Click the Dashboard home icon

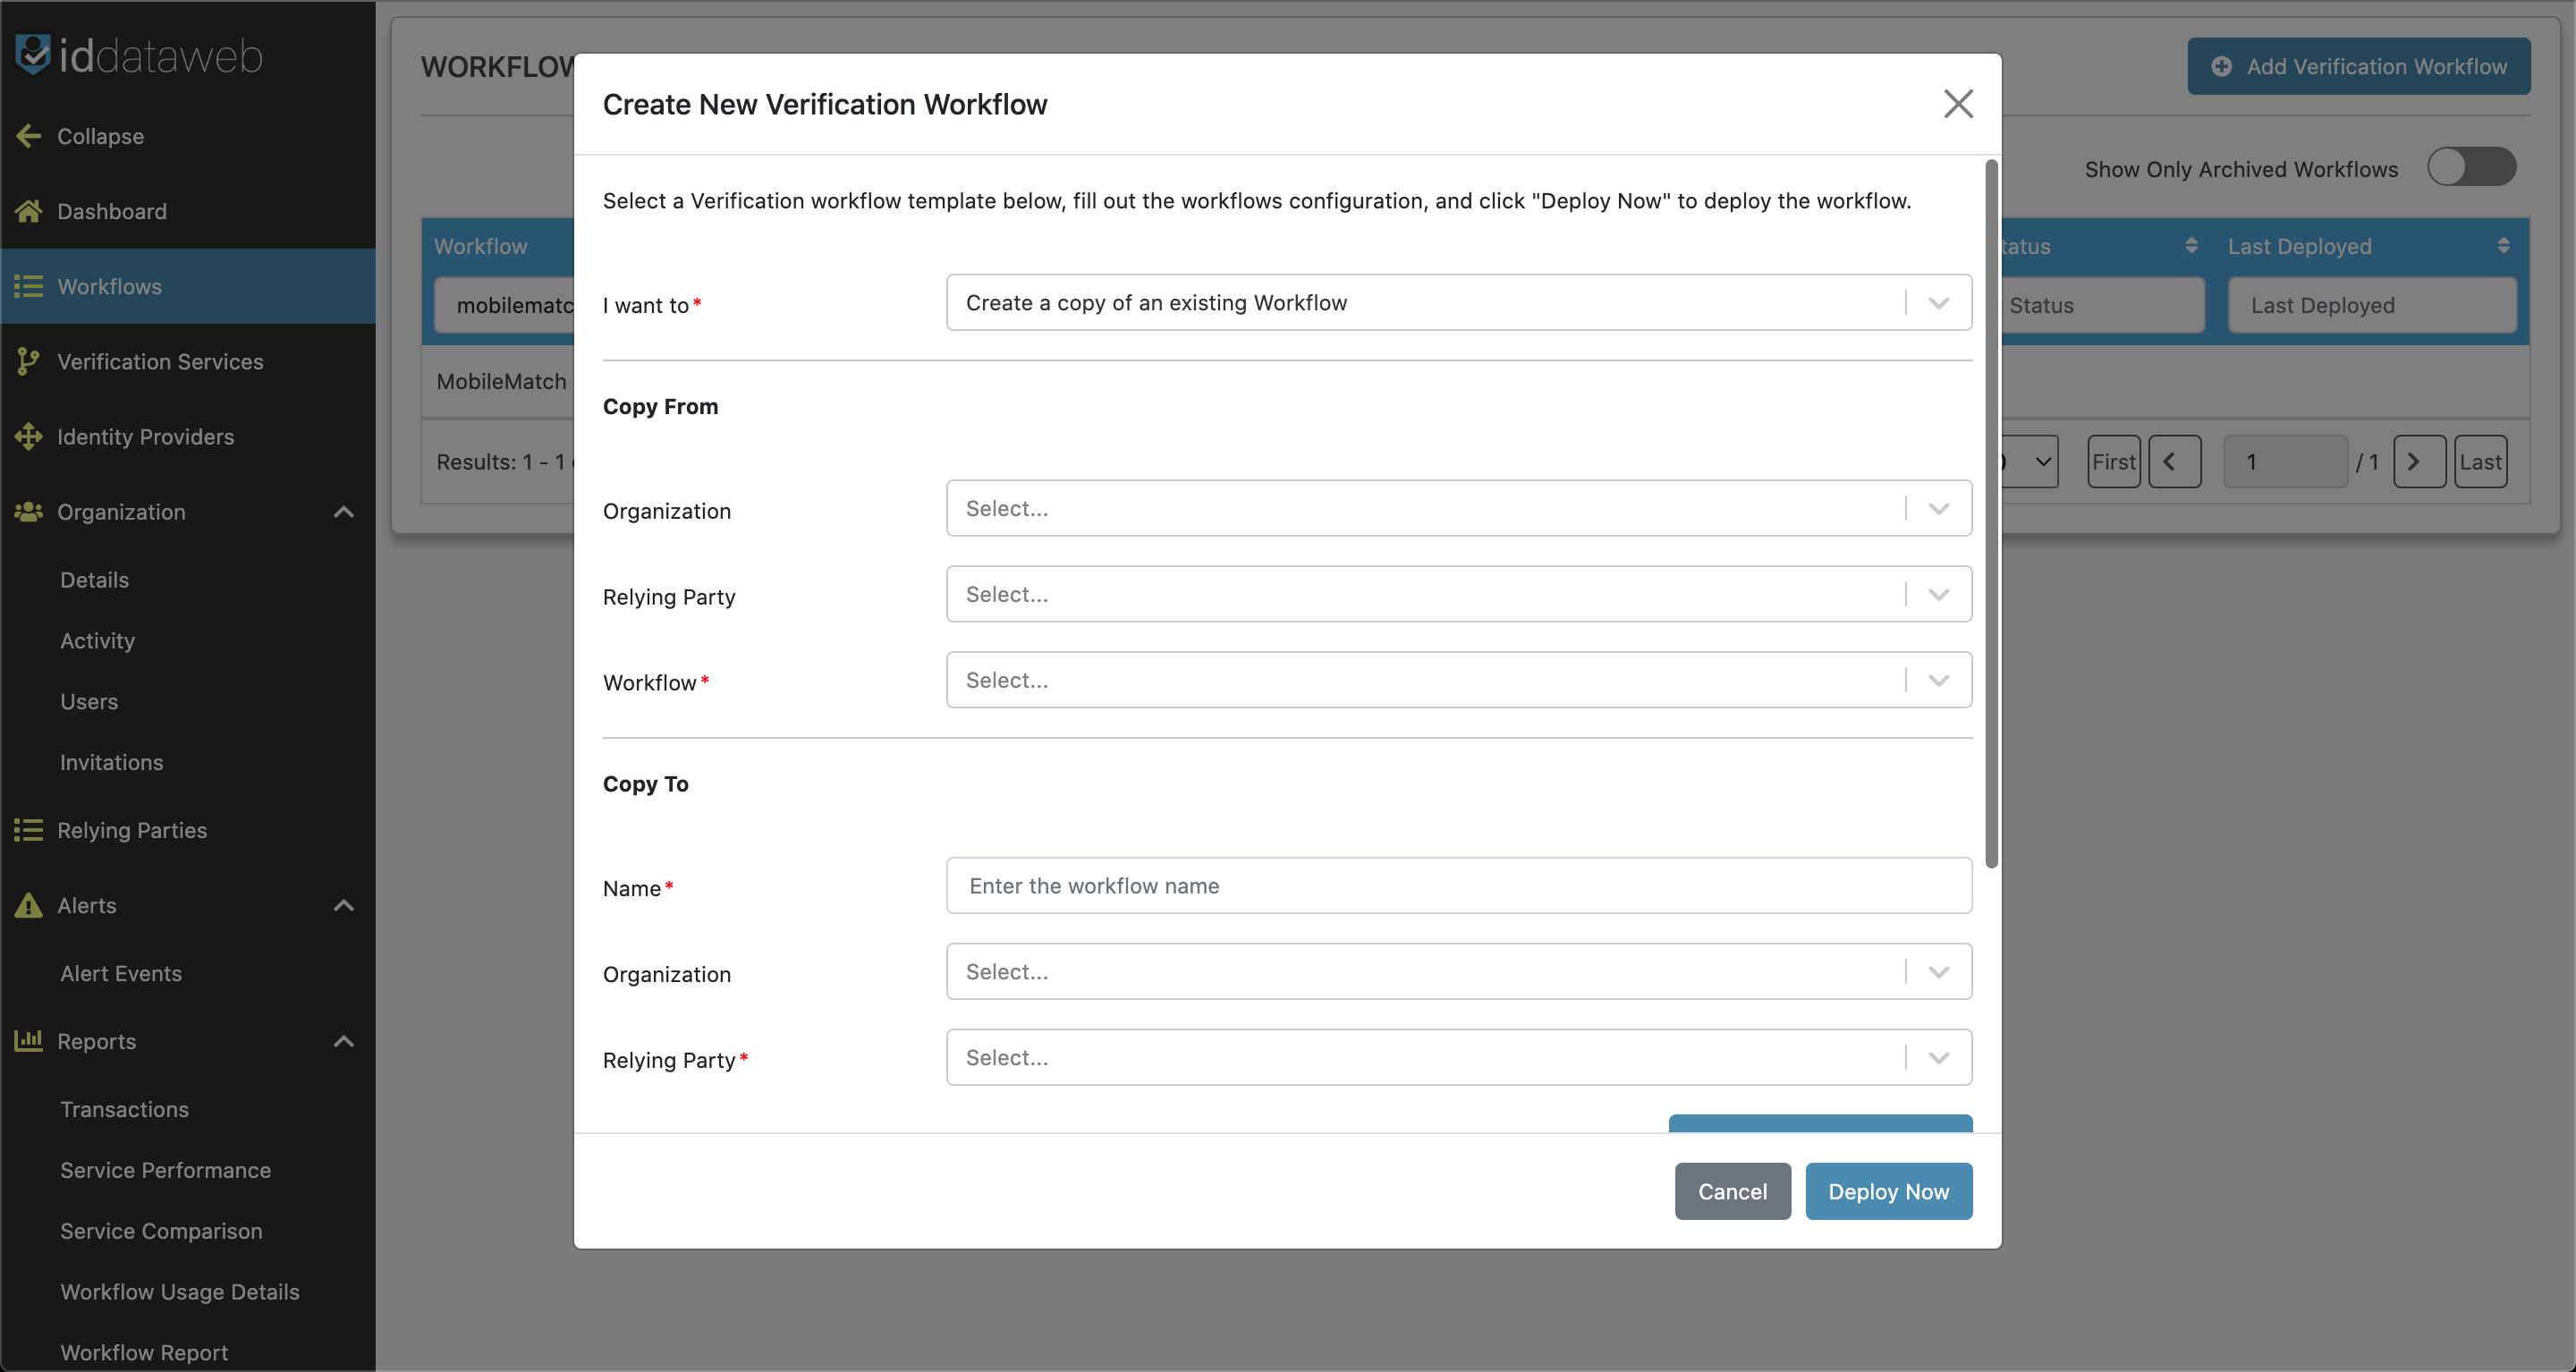pos(28,211)
